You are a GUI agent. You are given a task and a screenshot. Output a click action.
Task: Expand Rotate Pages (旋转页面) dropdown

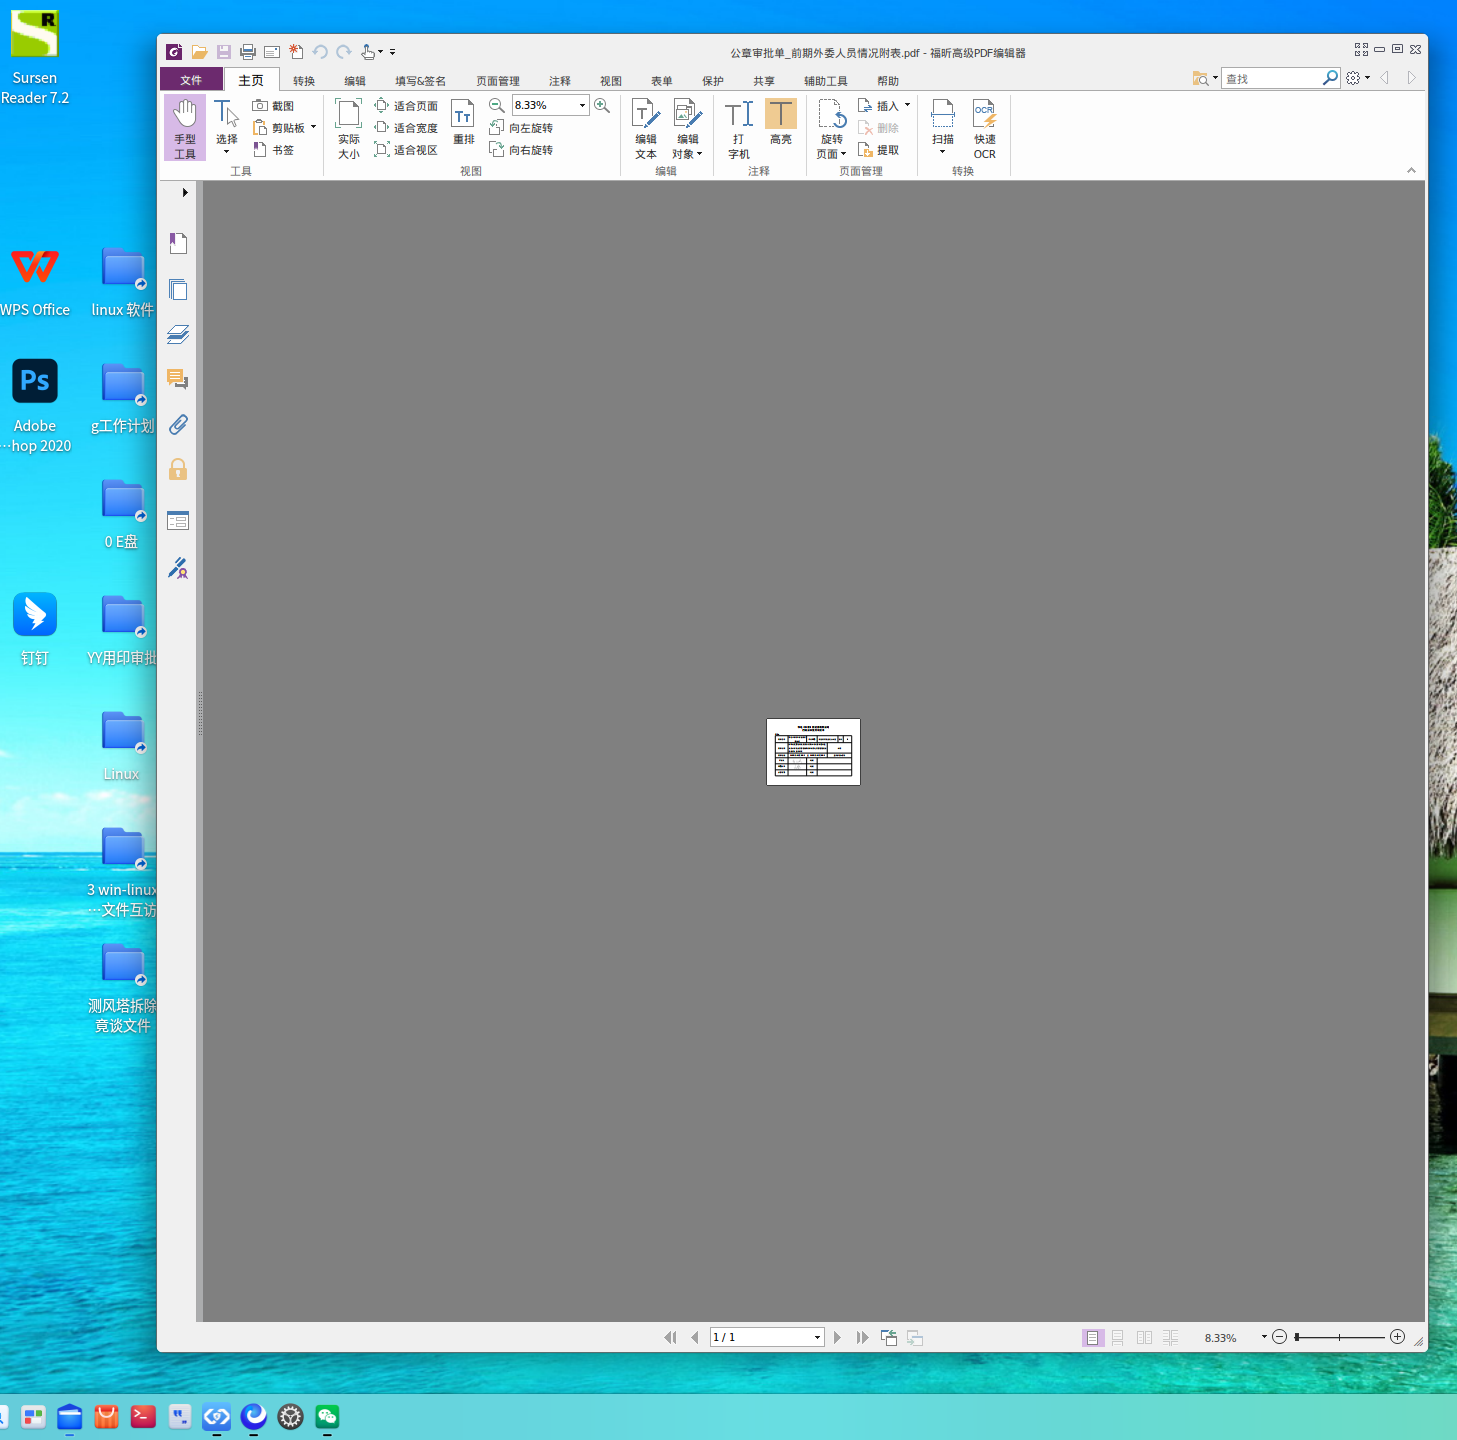pos(844,154)
